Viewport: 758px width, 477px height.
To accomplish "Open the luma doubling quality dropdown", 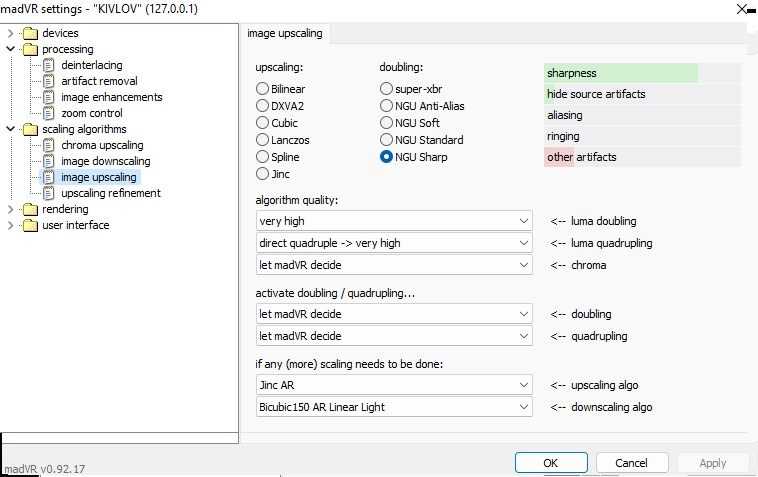I will click(x=394, y=221).
